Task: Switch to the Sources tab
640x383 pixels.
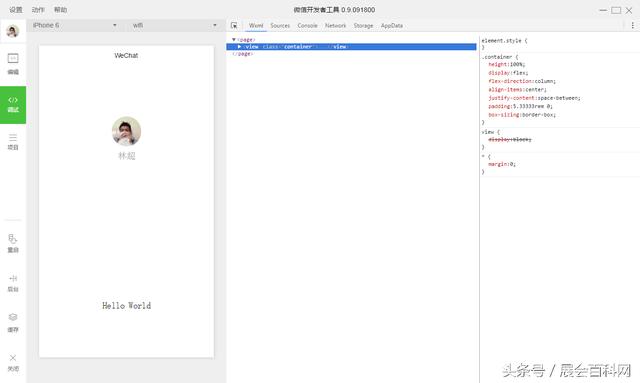Action: pos(280,25)
